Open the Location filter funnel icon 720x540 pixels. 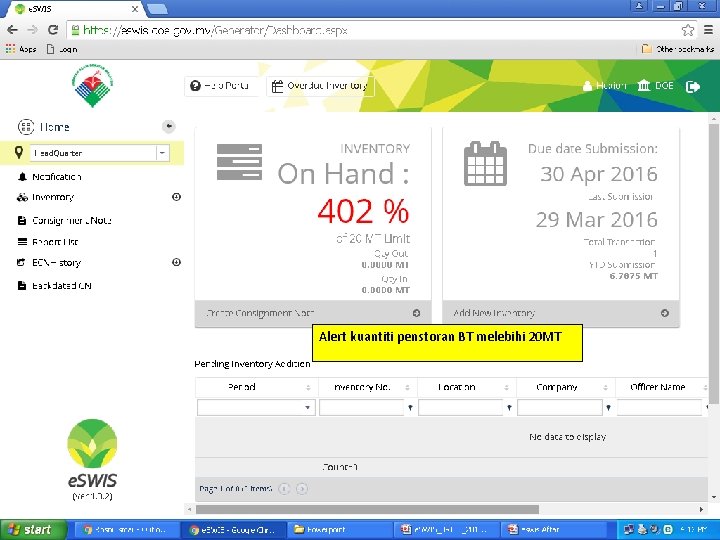(509, 407)
